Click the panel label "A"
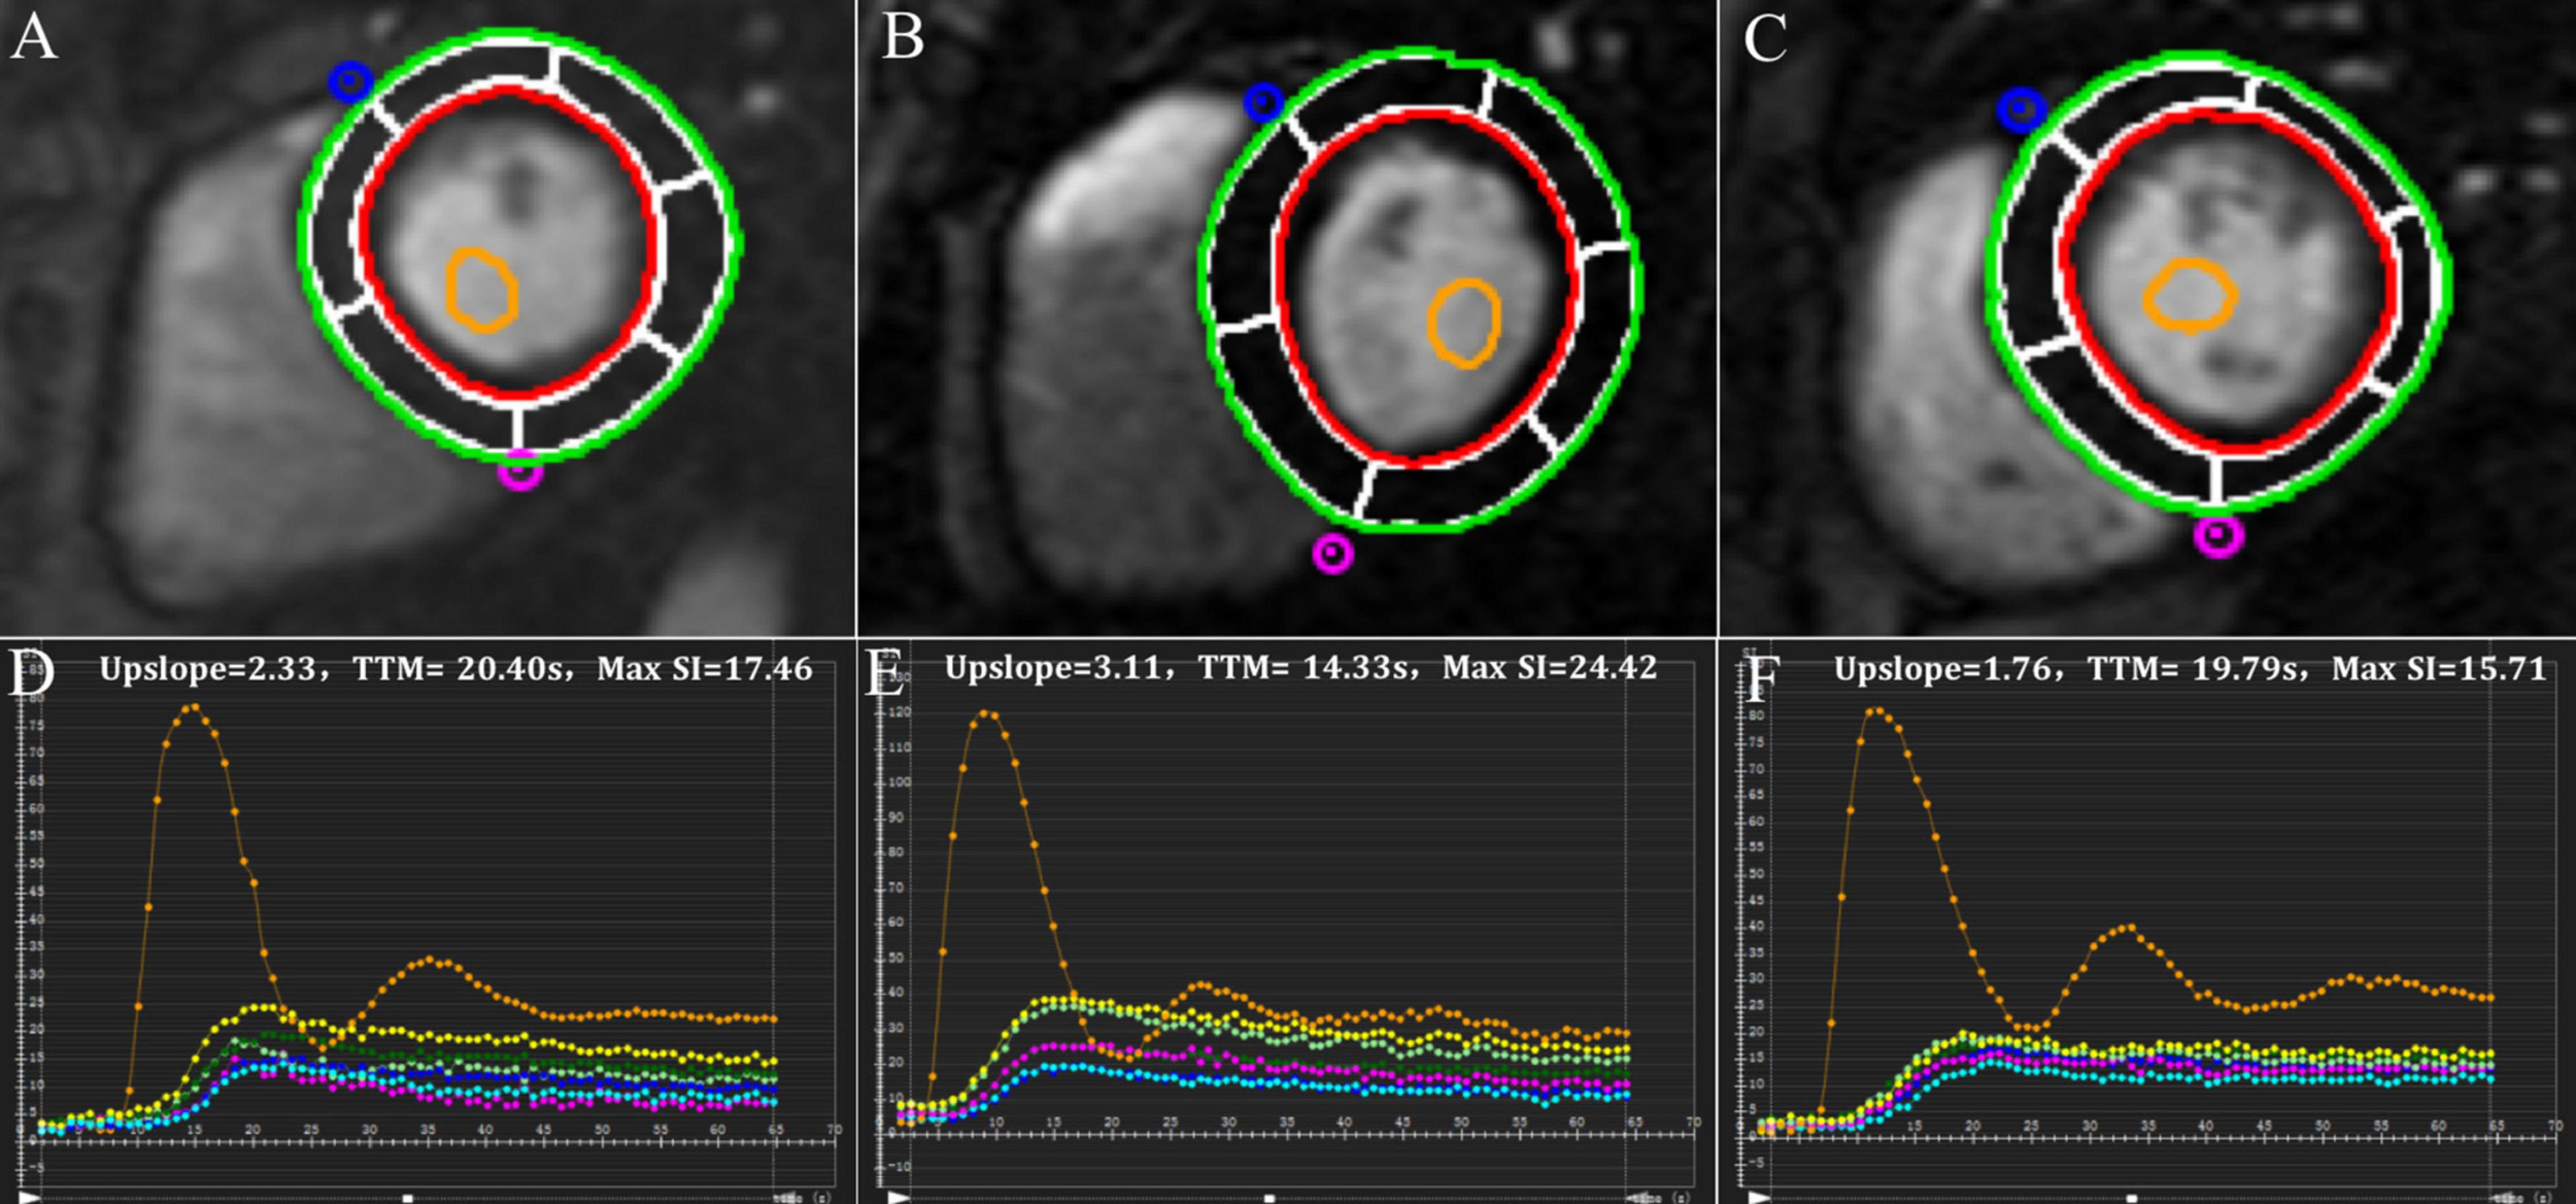 [33, 38]
